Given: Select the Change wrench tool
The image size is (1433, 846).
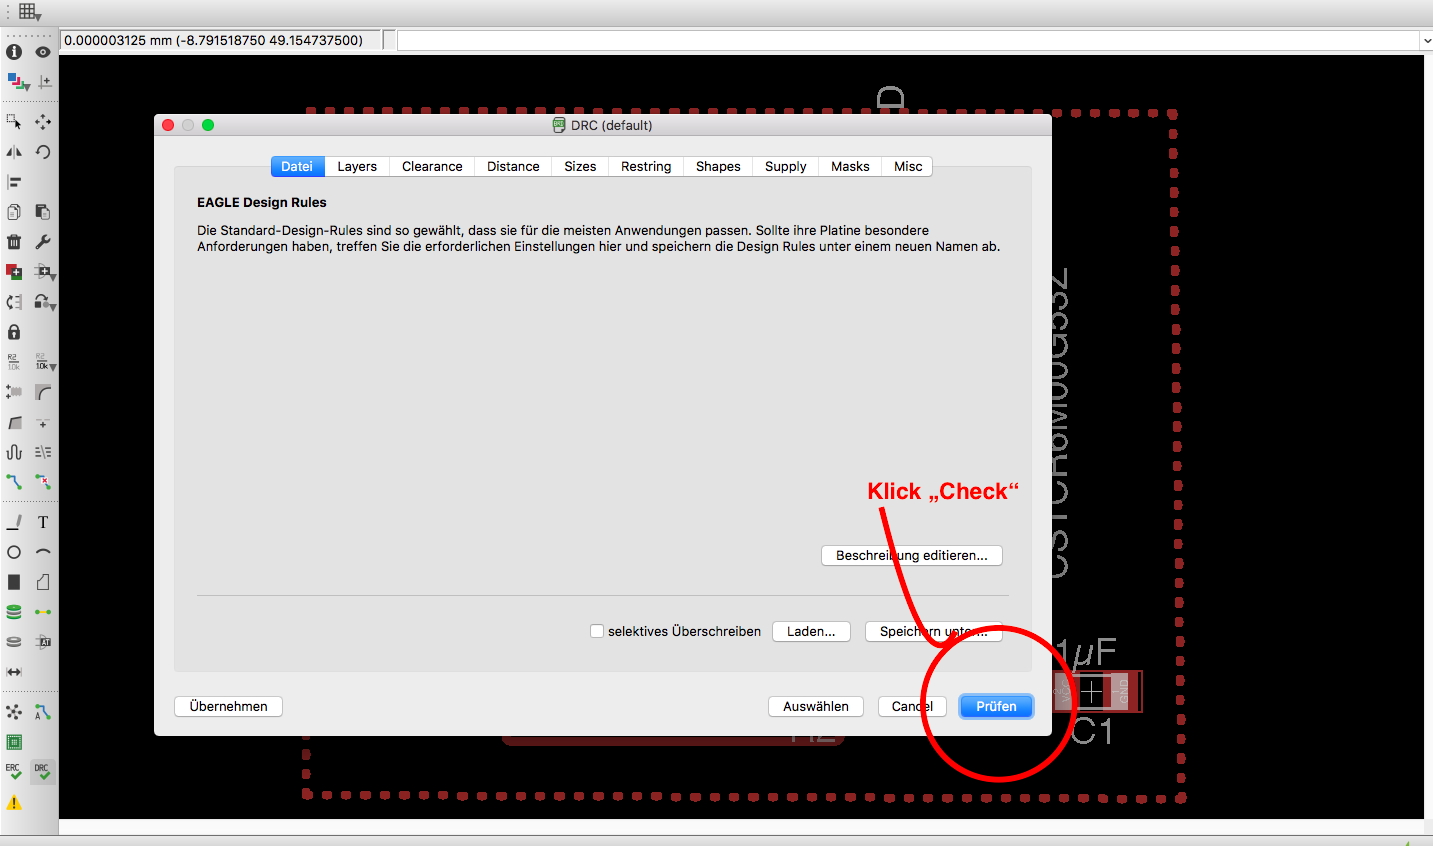Looking at the screenshot, I should (x=43, y=242).
